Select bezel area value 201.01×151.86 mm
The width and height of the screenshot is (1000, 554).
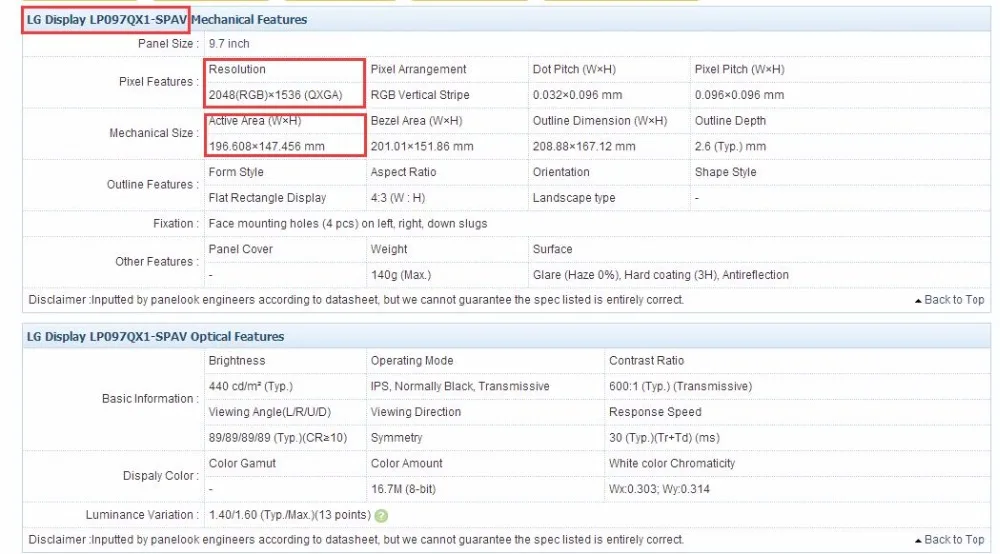422,147
